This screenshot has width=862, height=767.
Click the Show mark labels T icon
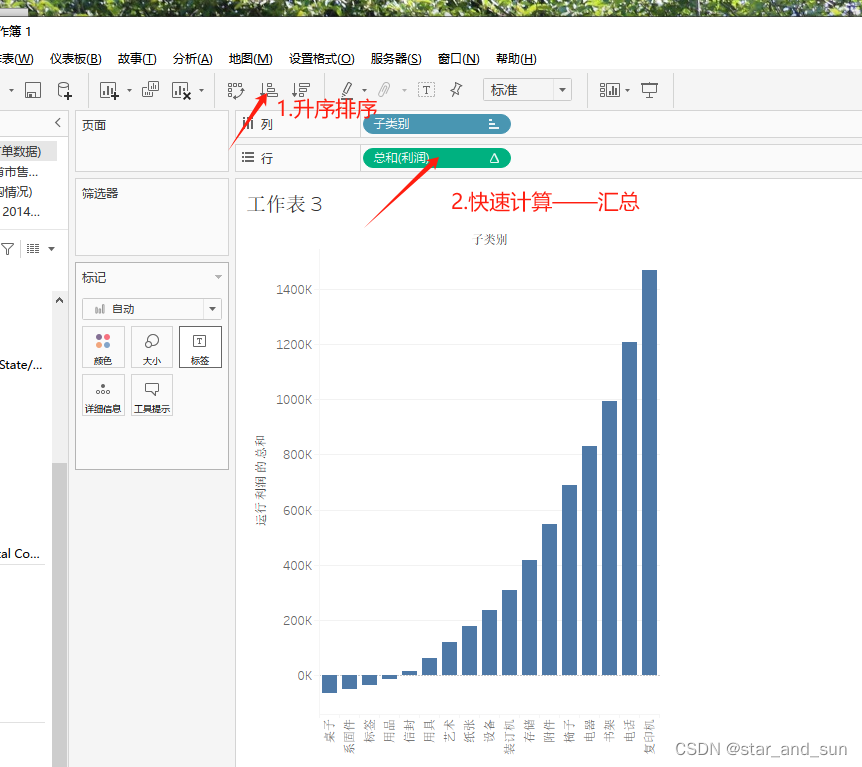[x=426, y=90]
